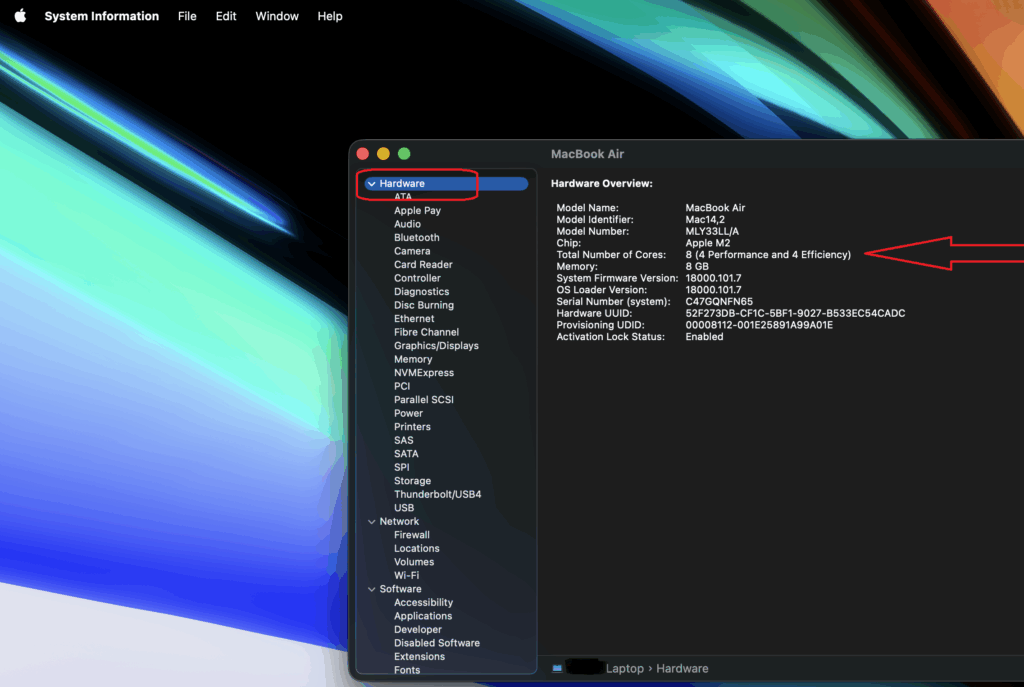The image size is (1024, 687).
Task: Select the Hardware sidebar category
Action: (446, 184)
